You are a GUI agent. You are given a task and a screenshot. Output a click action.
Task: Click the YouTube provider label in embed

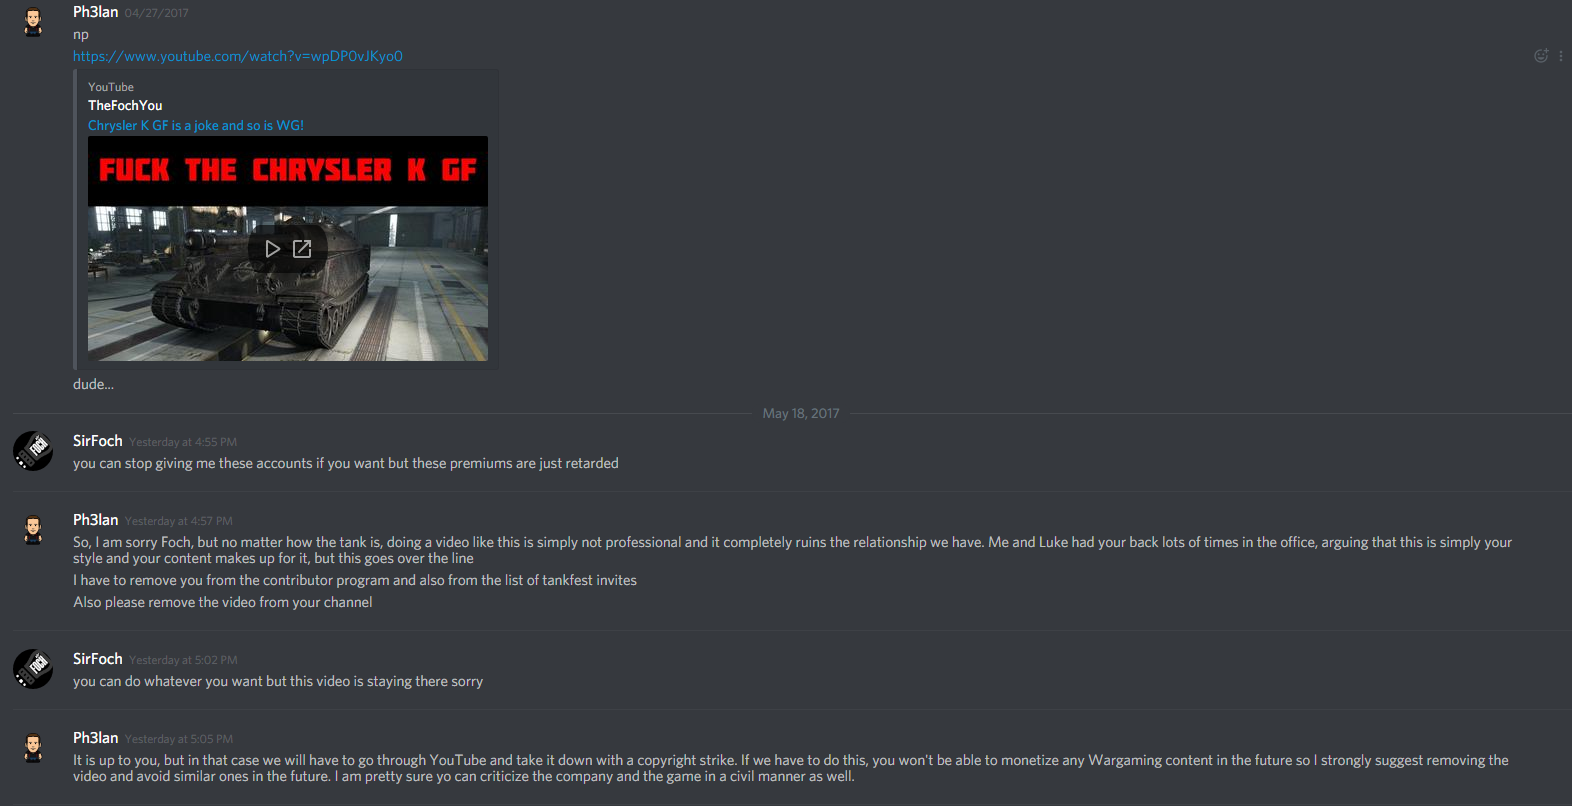point(111,87)
